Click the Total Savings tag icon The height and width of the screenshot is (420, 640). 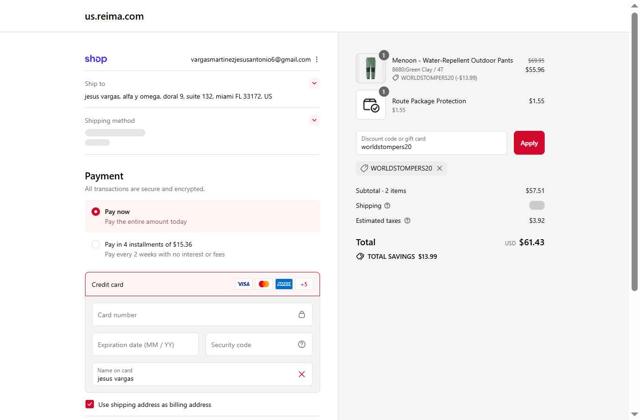(360, 256)
